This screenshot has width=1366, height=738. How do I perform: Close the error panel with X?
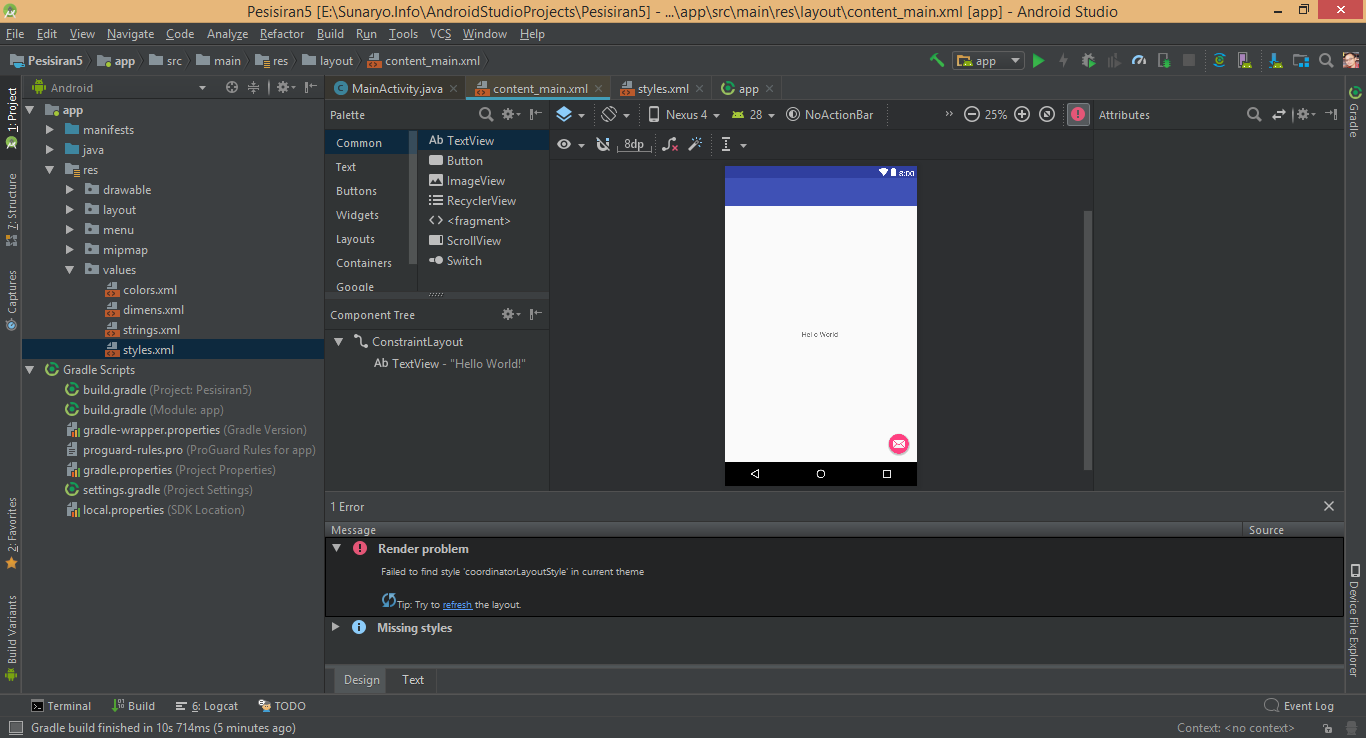pos(1329,506)
